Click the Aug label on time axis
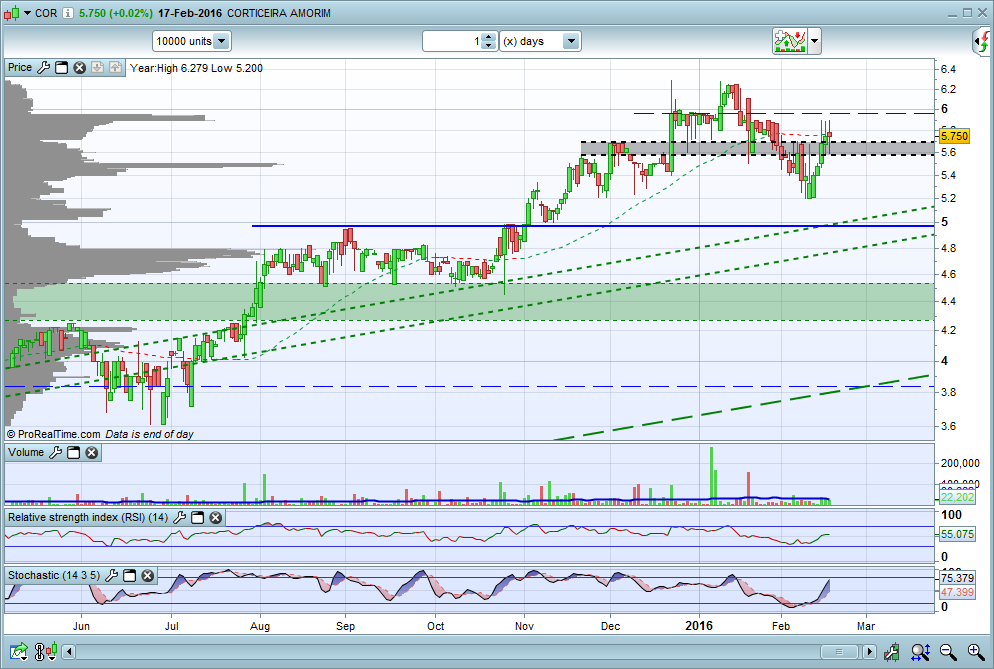Image resolution: width=994 pixels, height=669 pixels. [x=260, y=626]
